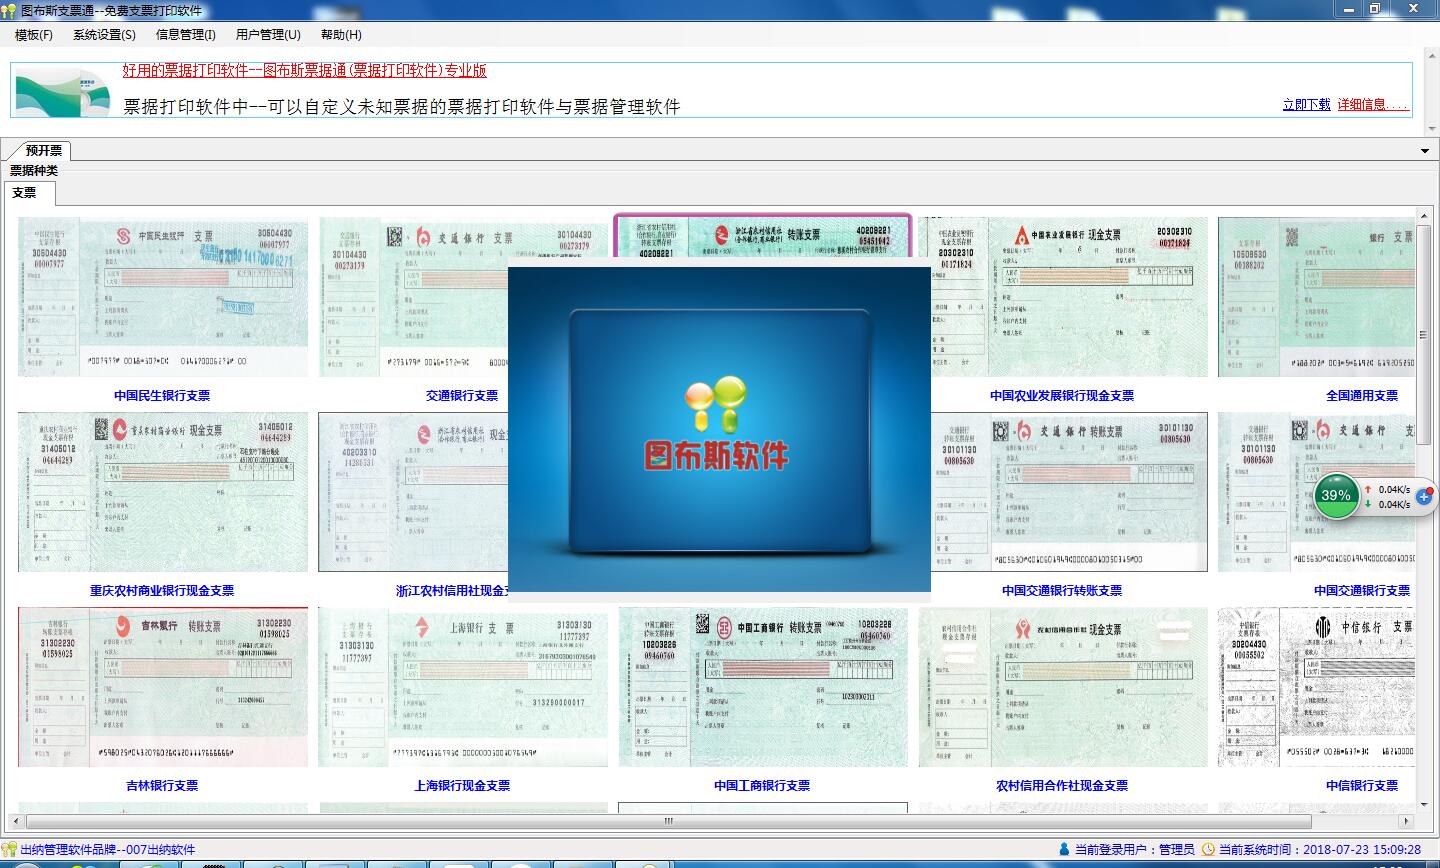Click the 中国民生银行支票 caption

[x=162, y=396]
